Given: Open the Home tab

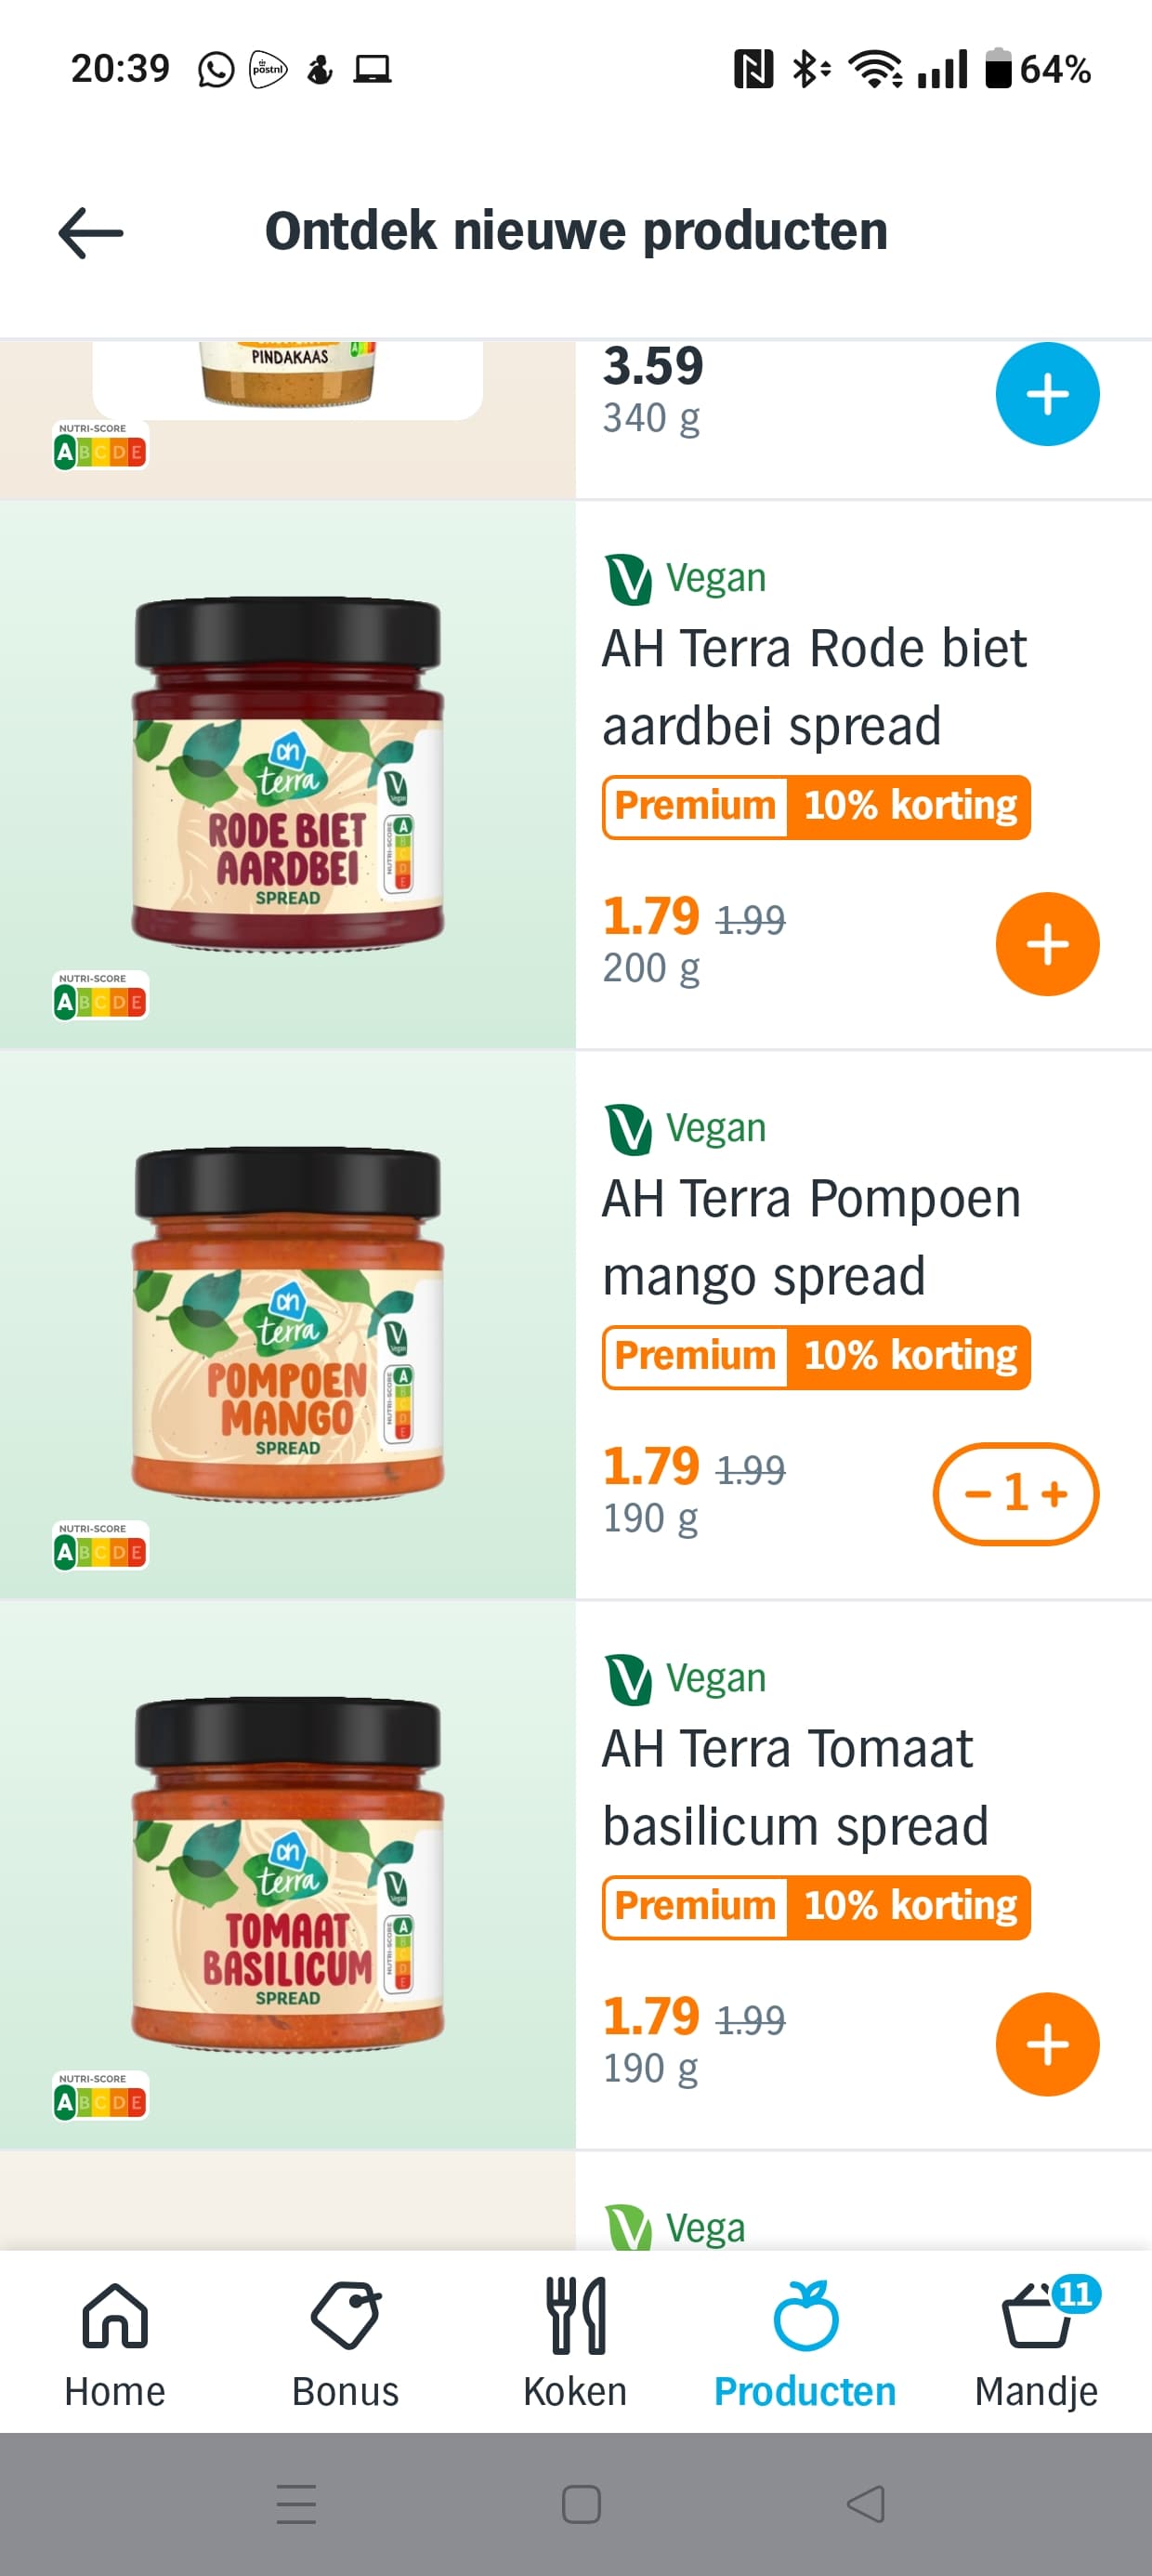Looking at the screenshot, I should pyautogui.click(x=115, y=2342).
